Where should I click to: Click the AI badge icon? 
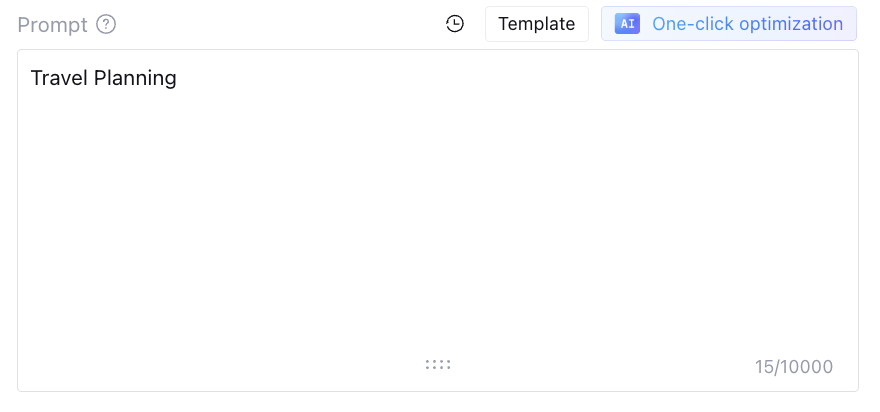627,24
